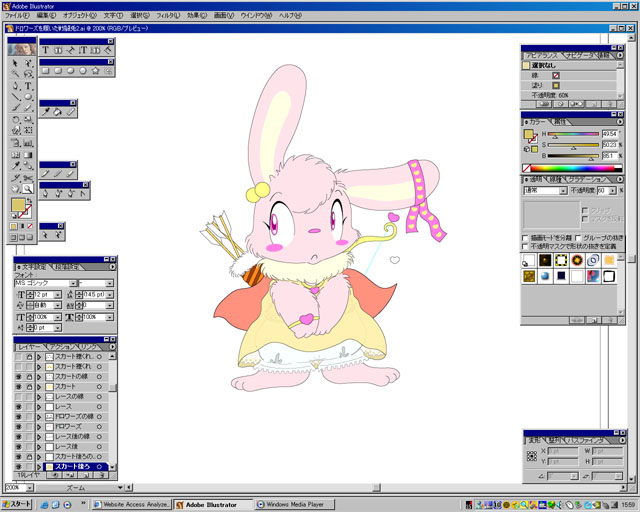Choose the Paintbrush tool
The width and height of the screenshot is (640, 512).
point(15,108)
